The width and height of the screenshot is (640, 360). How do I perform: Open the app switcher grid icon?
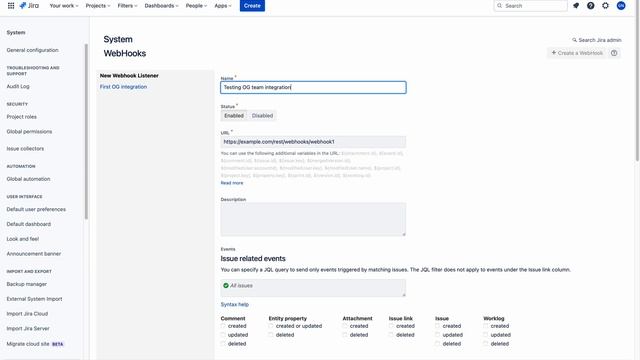point(11,6)
